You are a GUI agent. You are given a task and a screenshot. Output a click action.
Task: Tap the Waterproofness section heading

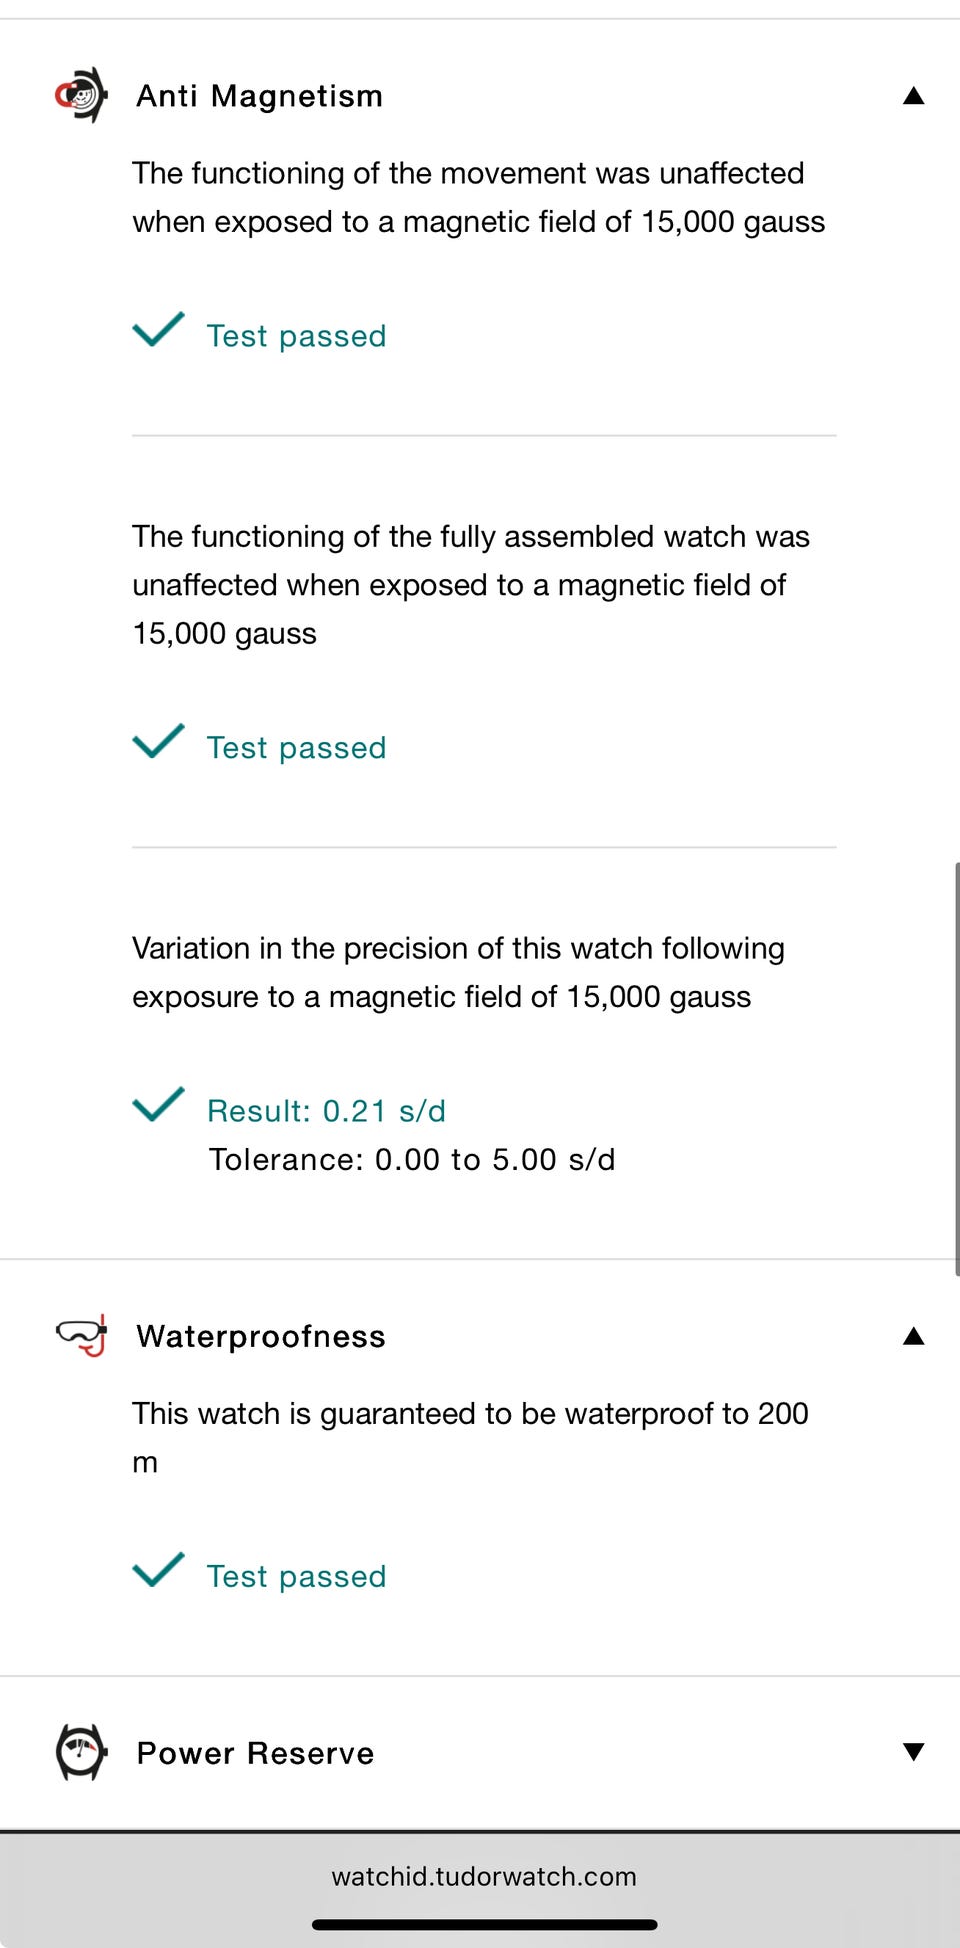(261, 1337)
